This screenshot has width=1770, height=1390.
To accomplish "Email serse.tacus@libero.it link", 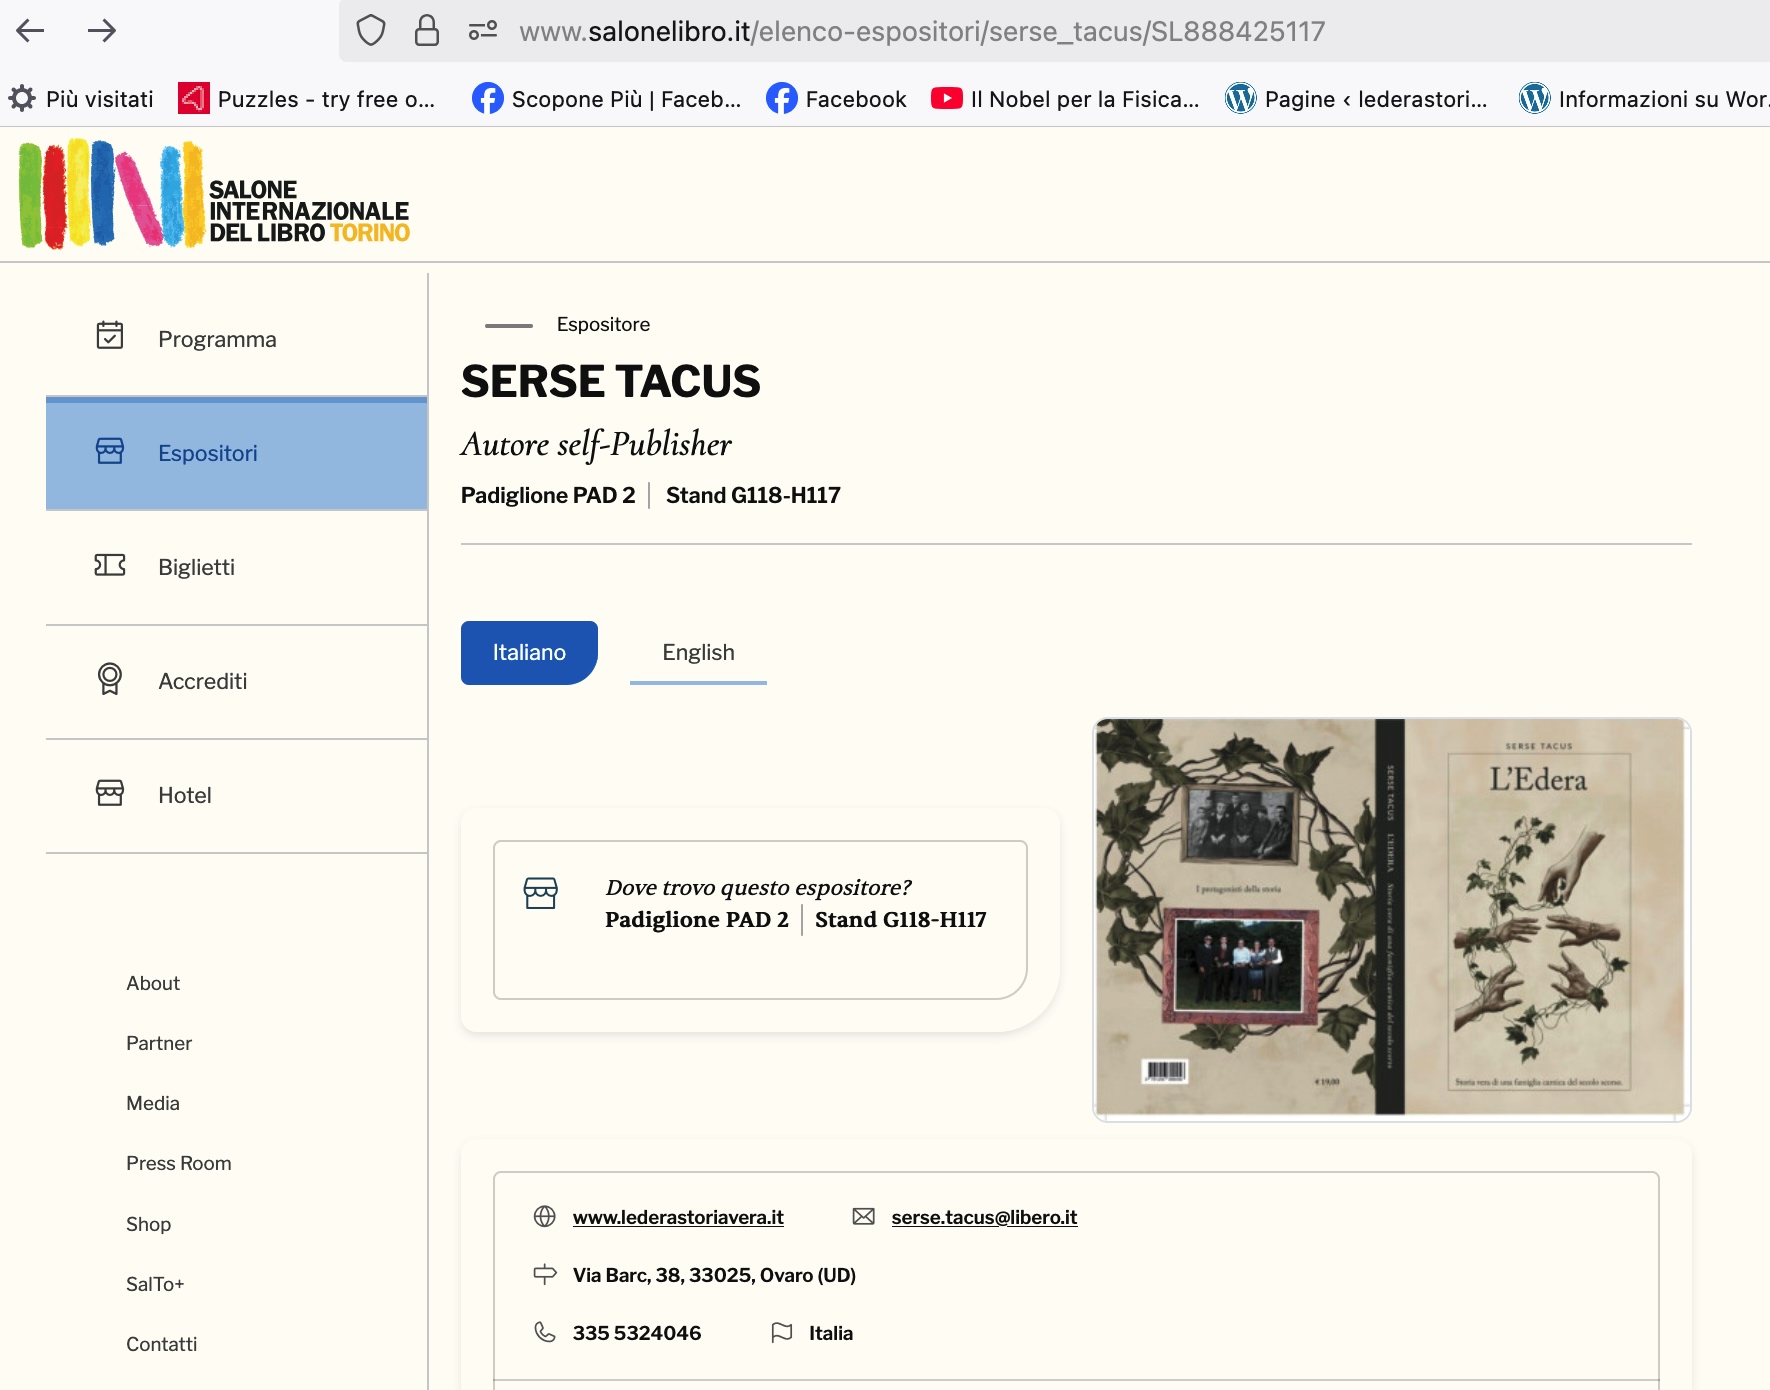I will [x=984, y=1217].
